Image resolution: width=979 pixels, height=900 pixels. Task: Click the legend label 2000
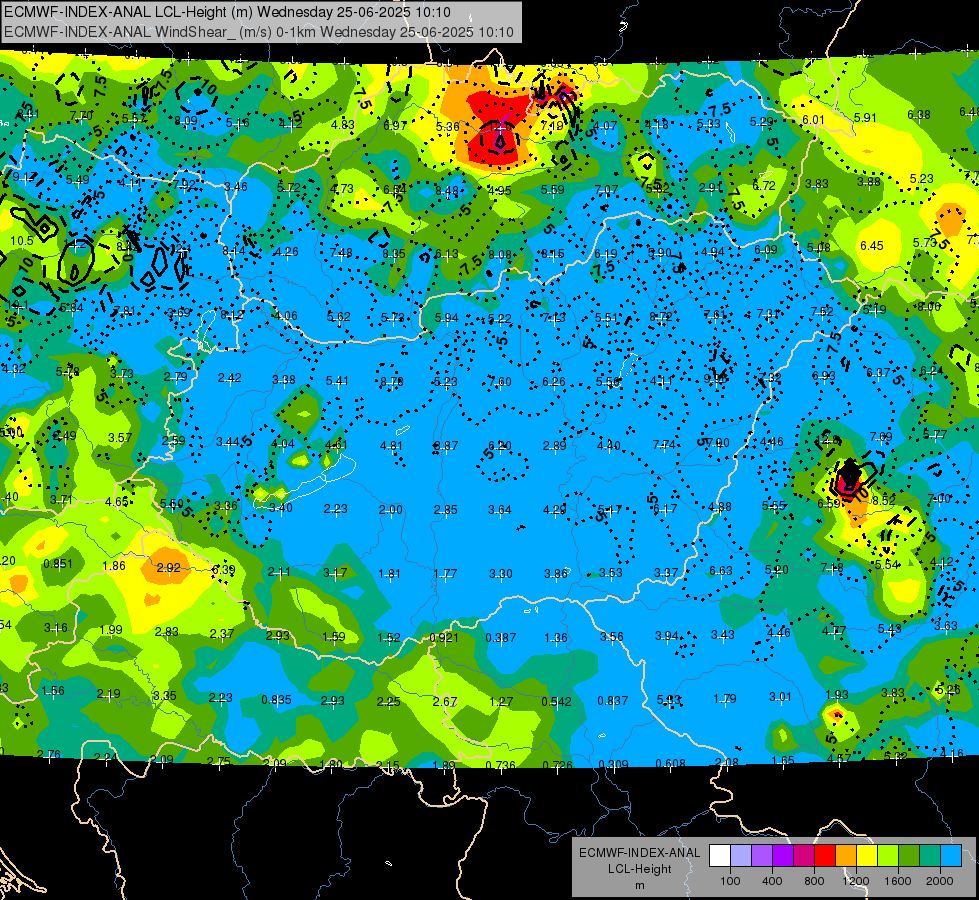click(x=940, y=881)
